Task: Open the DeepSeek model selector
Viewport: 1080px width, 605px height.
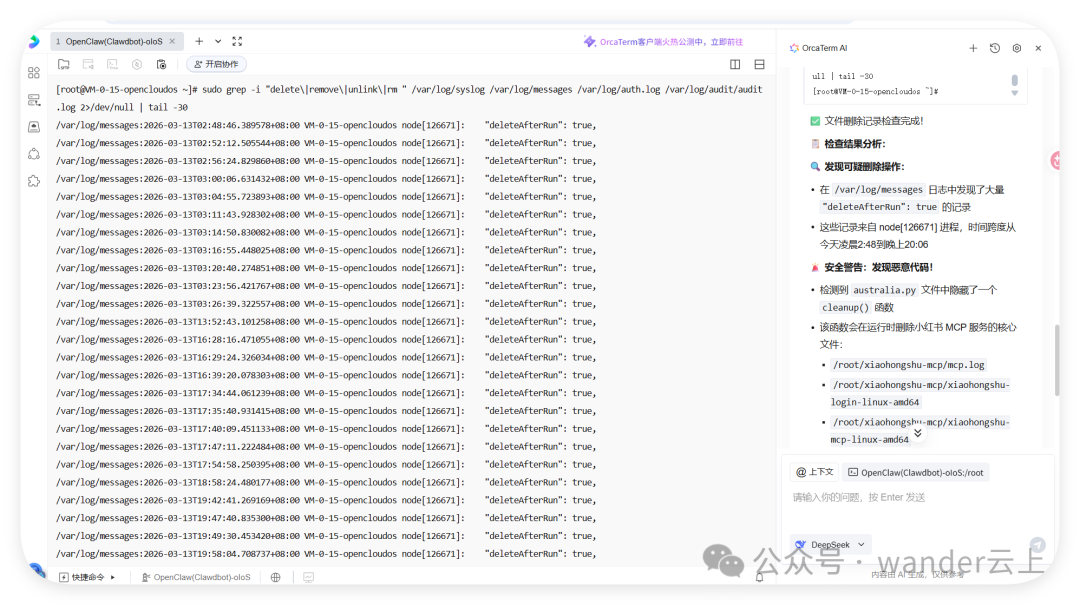Action: (830, 544)
